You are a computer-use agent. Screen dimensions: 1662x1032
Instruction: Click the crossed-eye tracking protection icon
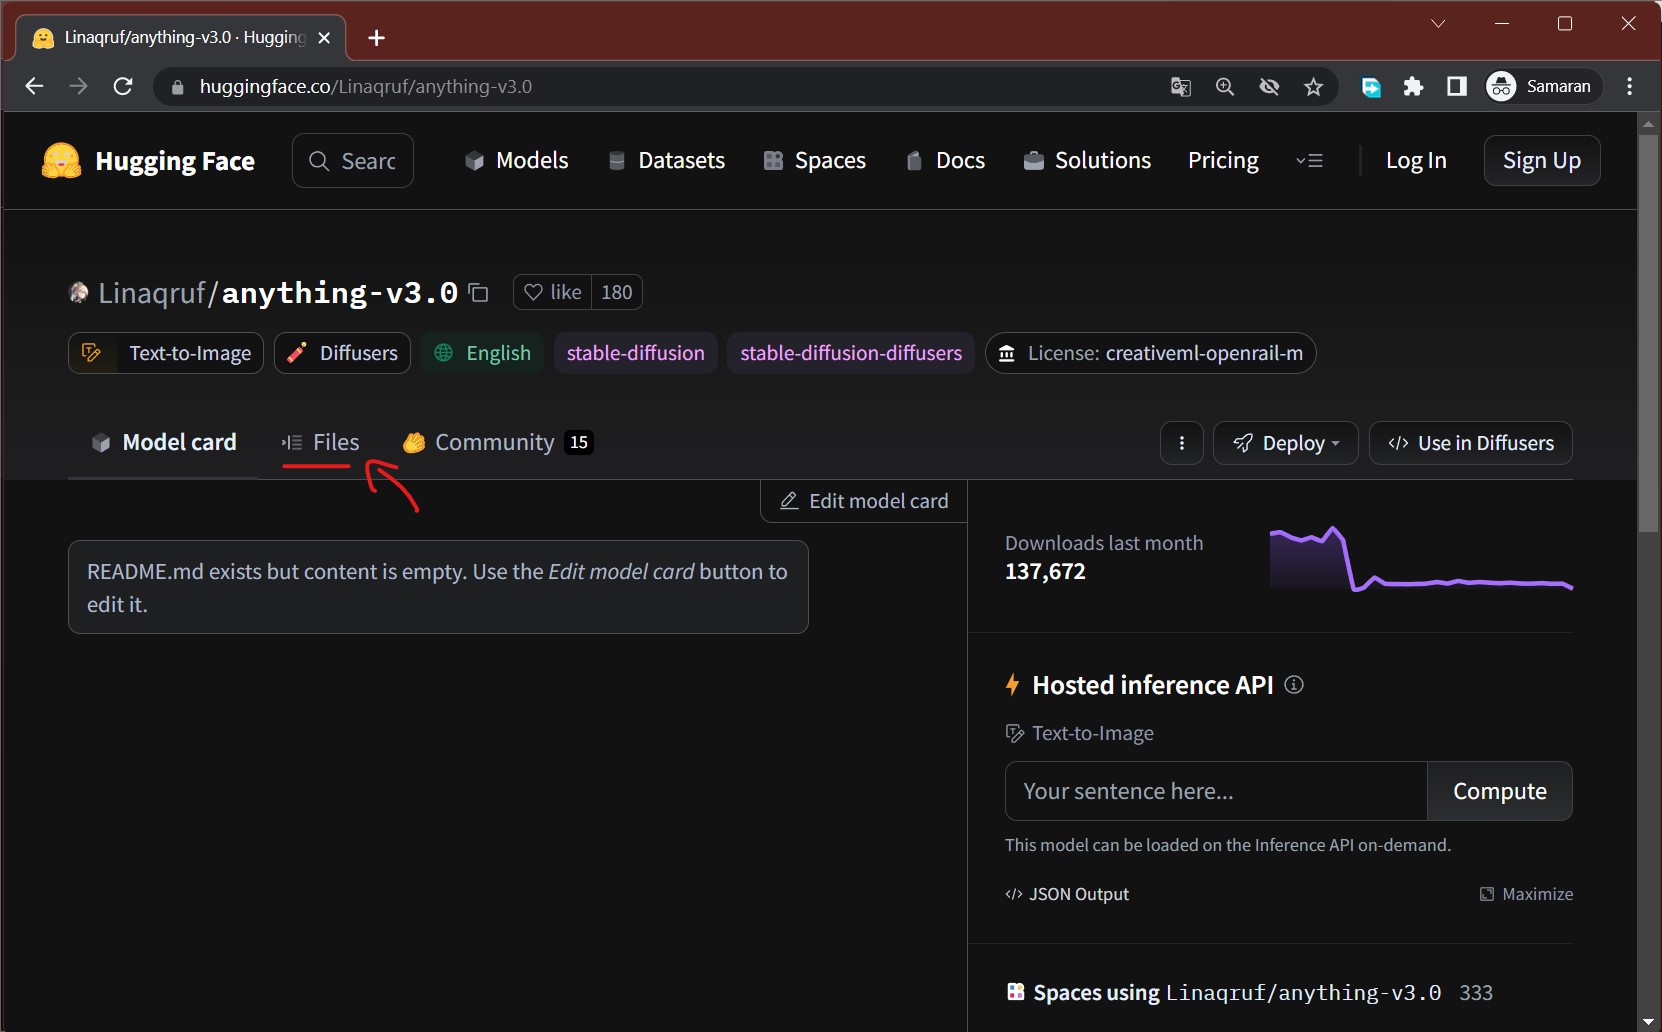1269,87
